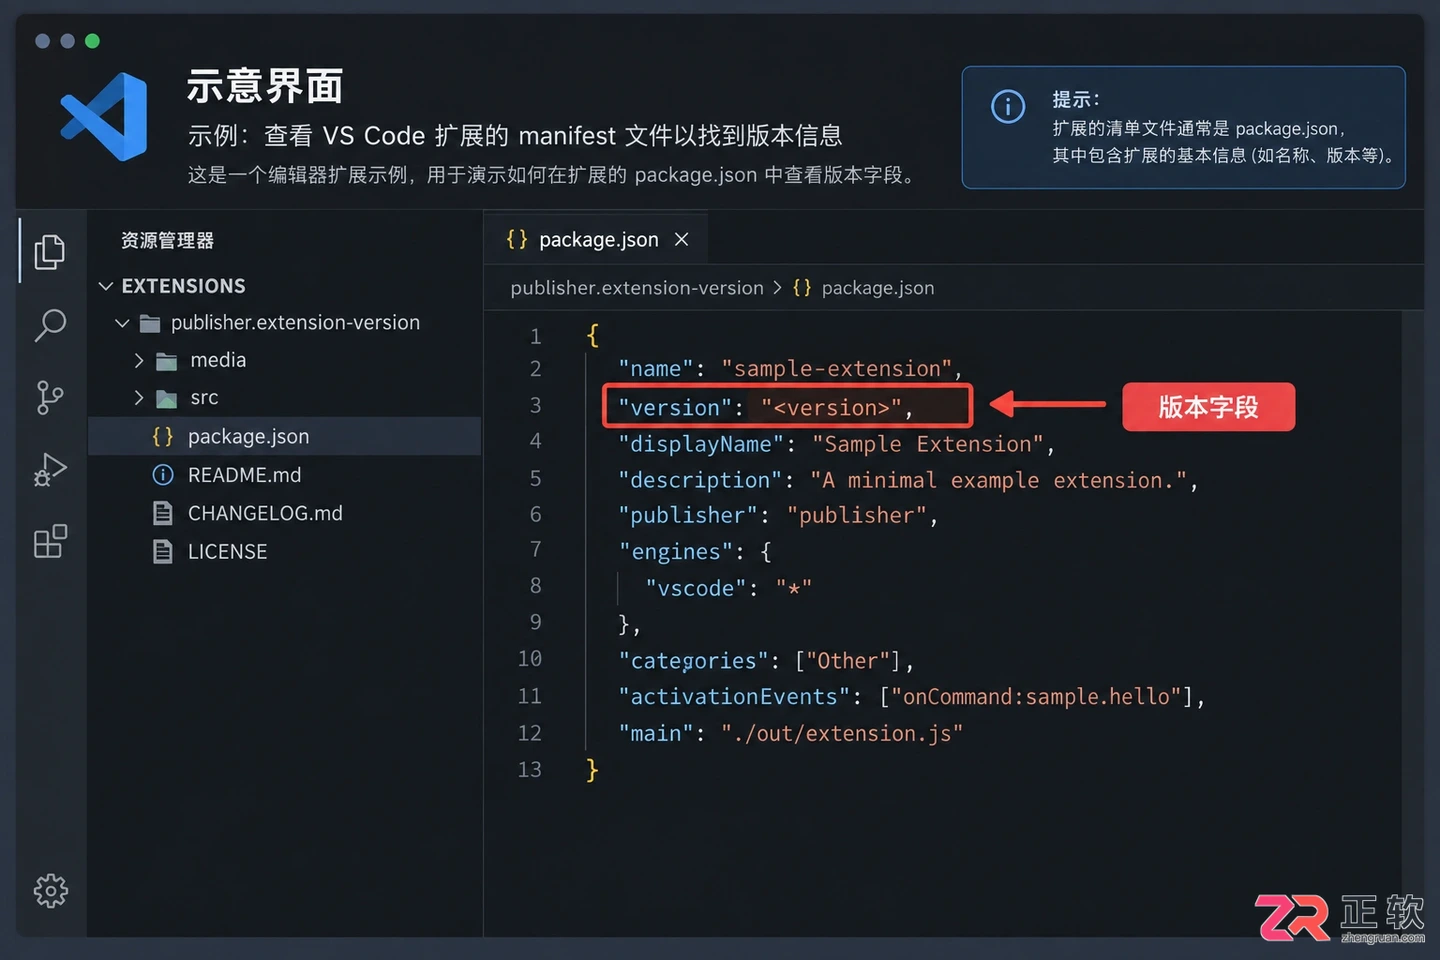Screen dimensions: 1440x960
Task: Click the "publisher" value string on line 6
Action: point(856,516)
